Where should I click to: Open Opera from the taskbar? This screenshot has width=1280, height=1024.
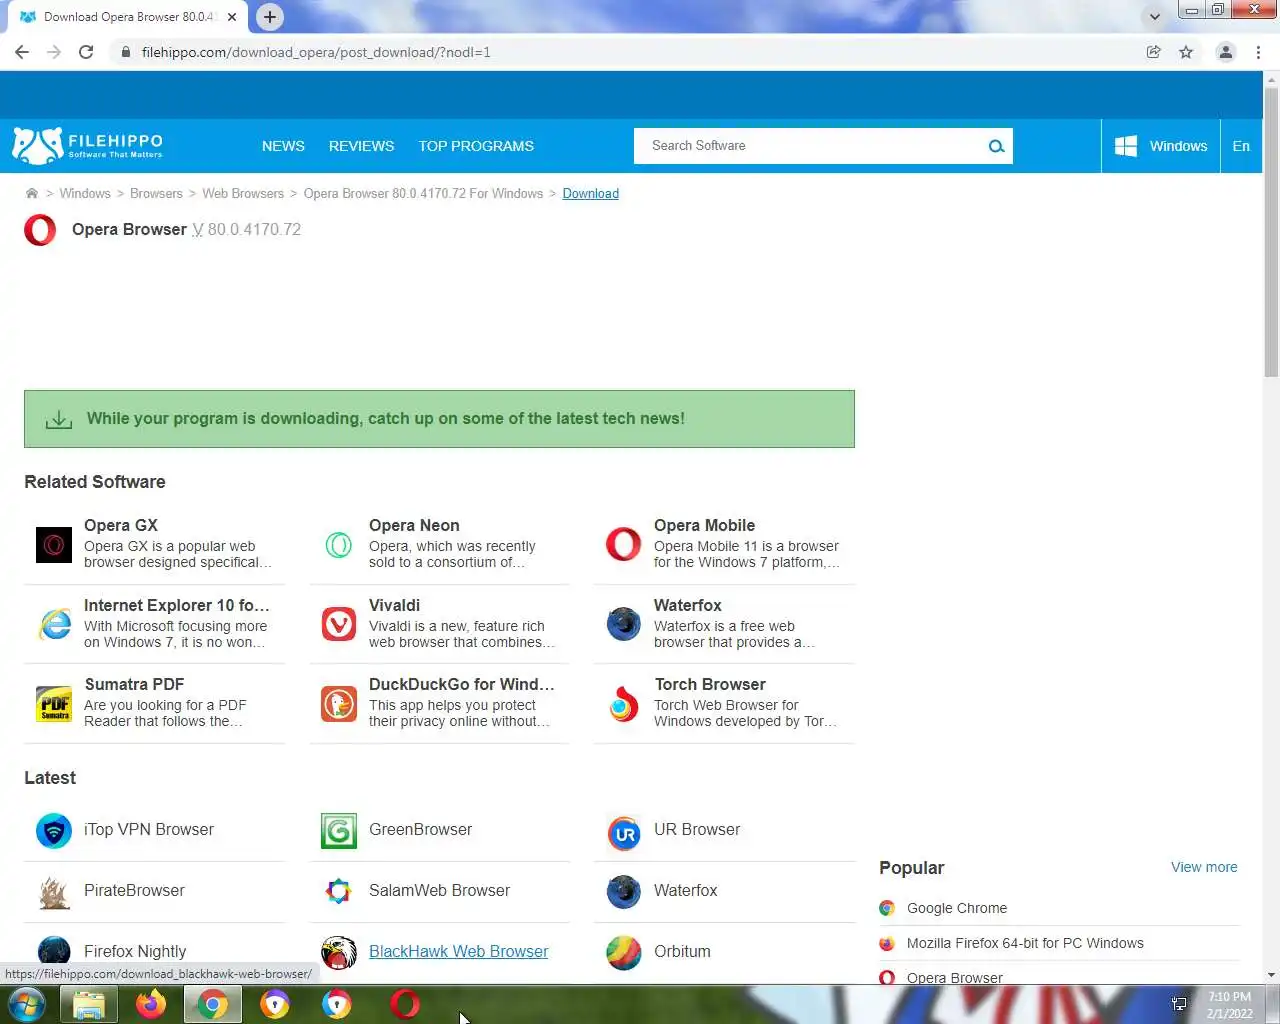[x=405, y=1004]
